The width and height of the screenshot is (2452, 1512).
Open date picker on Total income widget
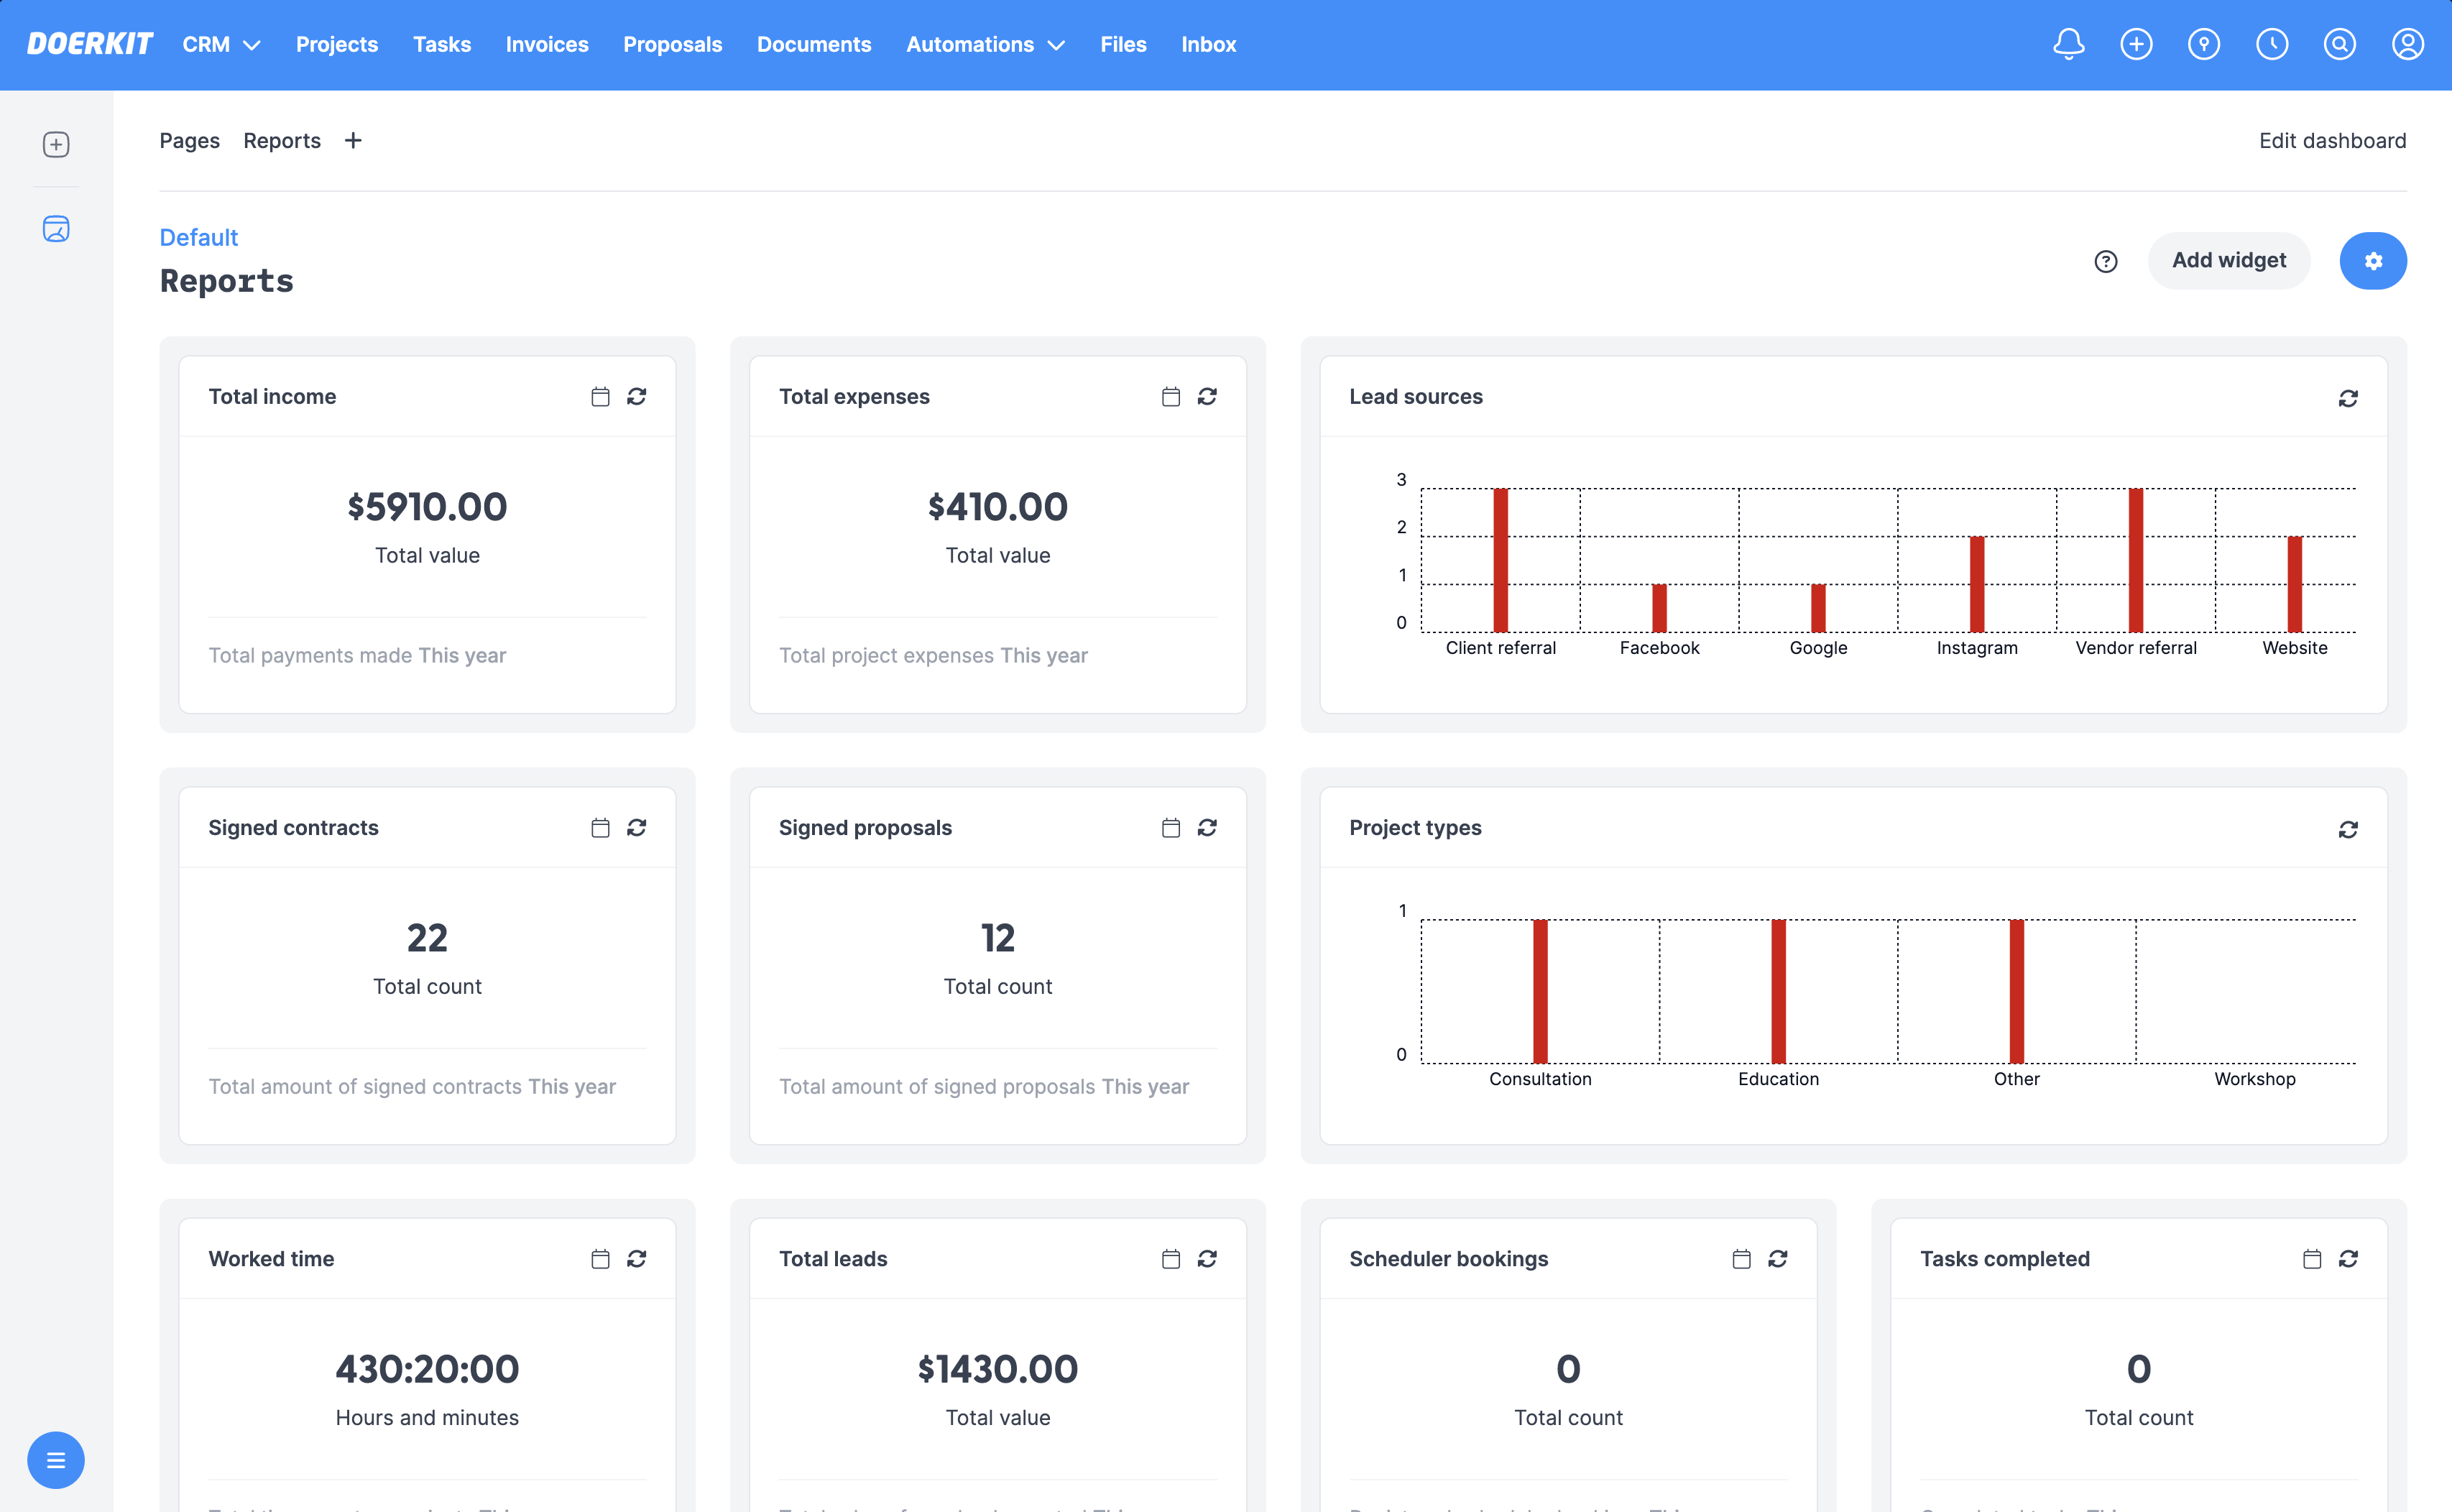600,397
